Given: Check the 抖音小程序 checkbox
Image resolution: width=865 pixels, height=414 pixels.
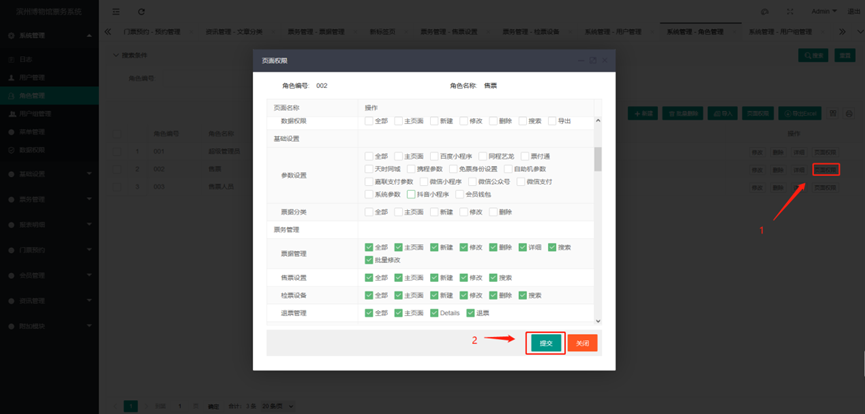Looking at the screenshot, I should (411, 194).
